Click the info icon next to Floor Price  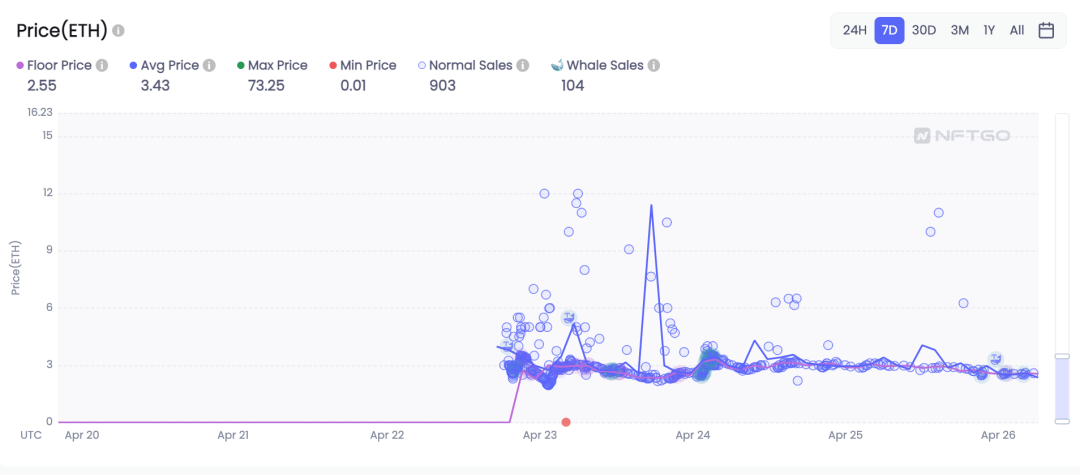[102, 65]
